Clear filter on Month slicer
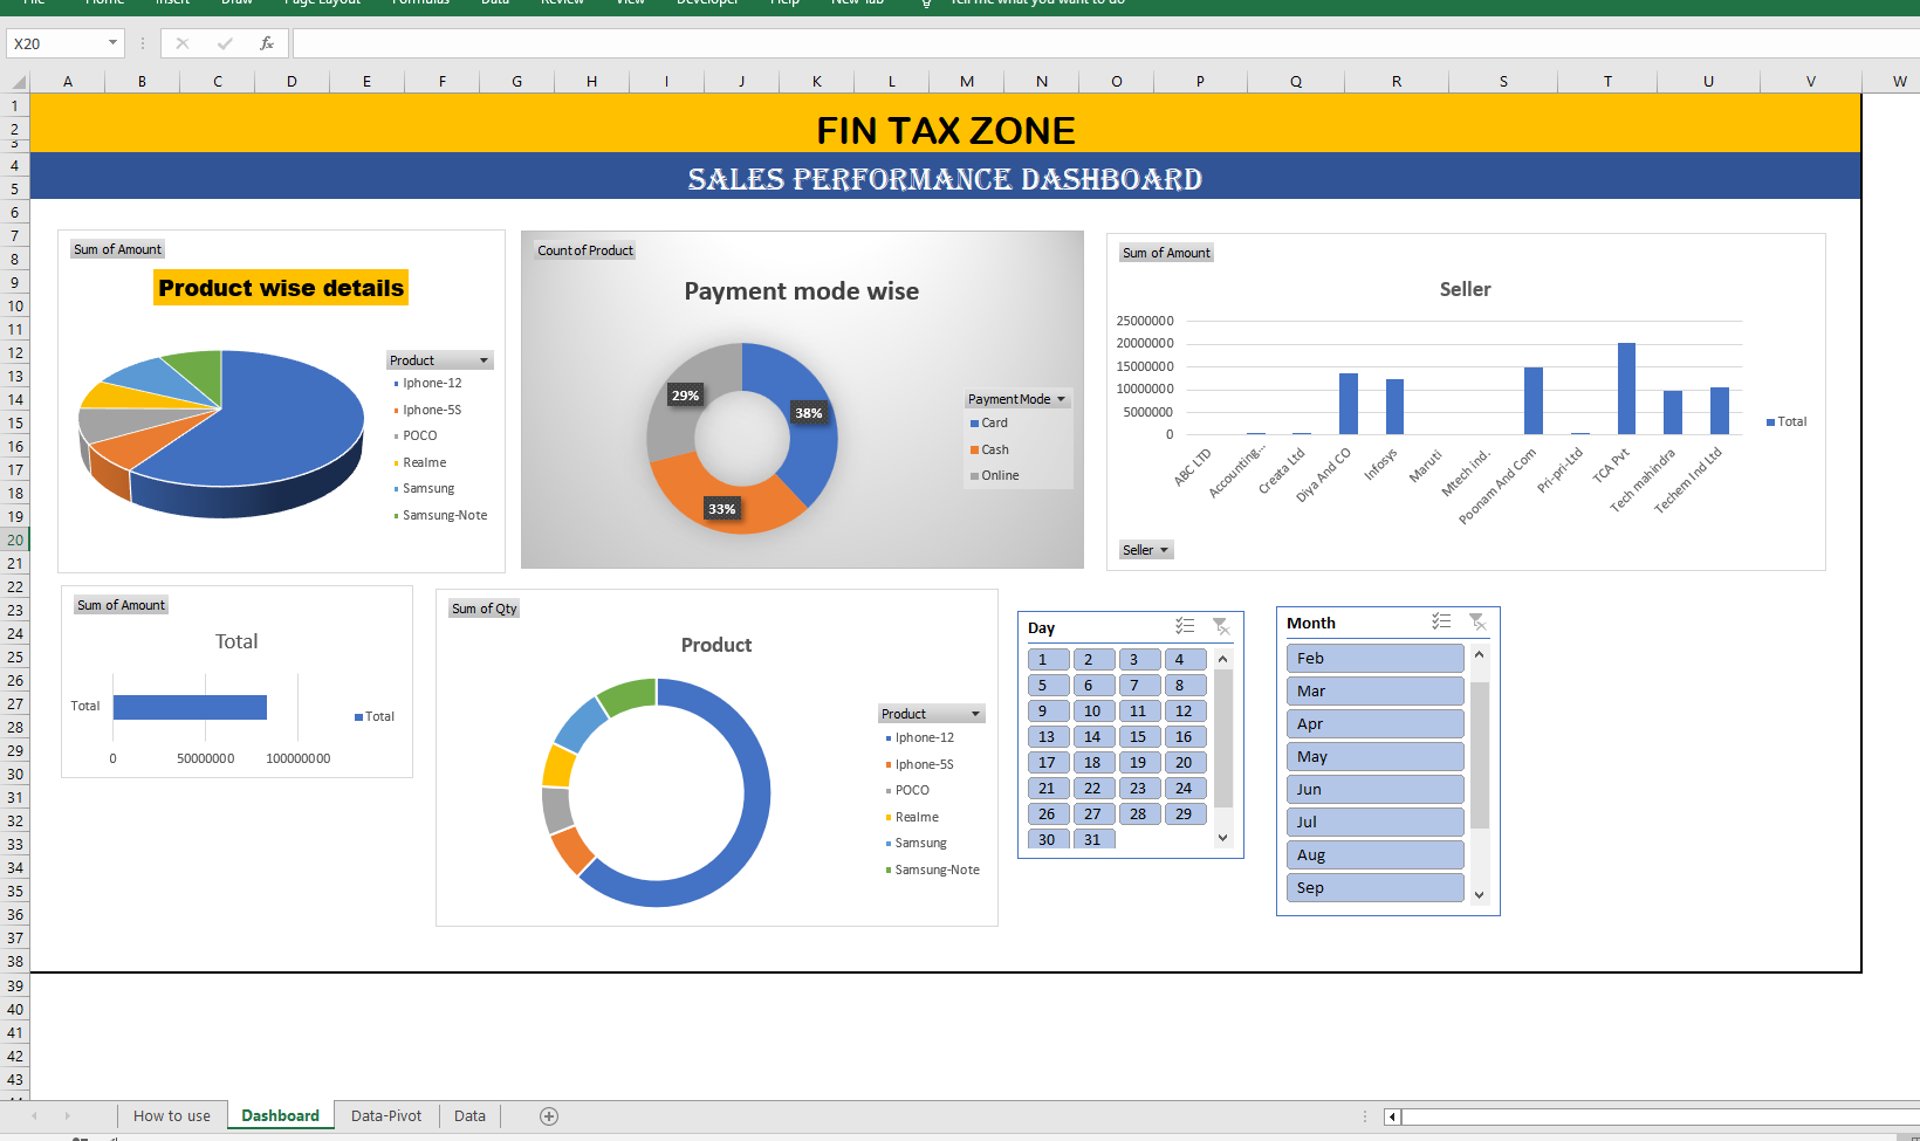 1477,621
